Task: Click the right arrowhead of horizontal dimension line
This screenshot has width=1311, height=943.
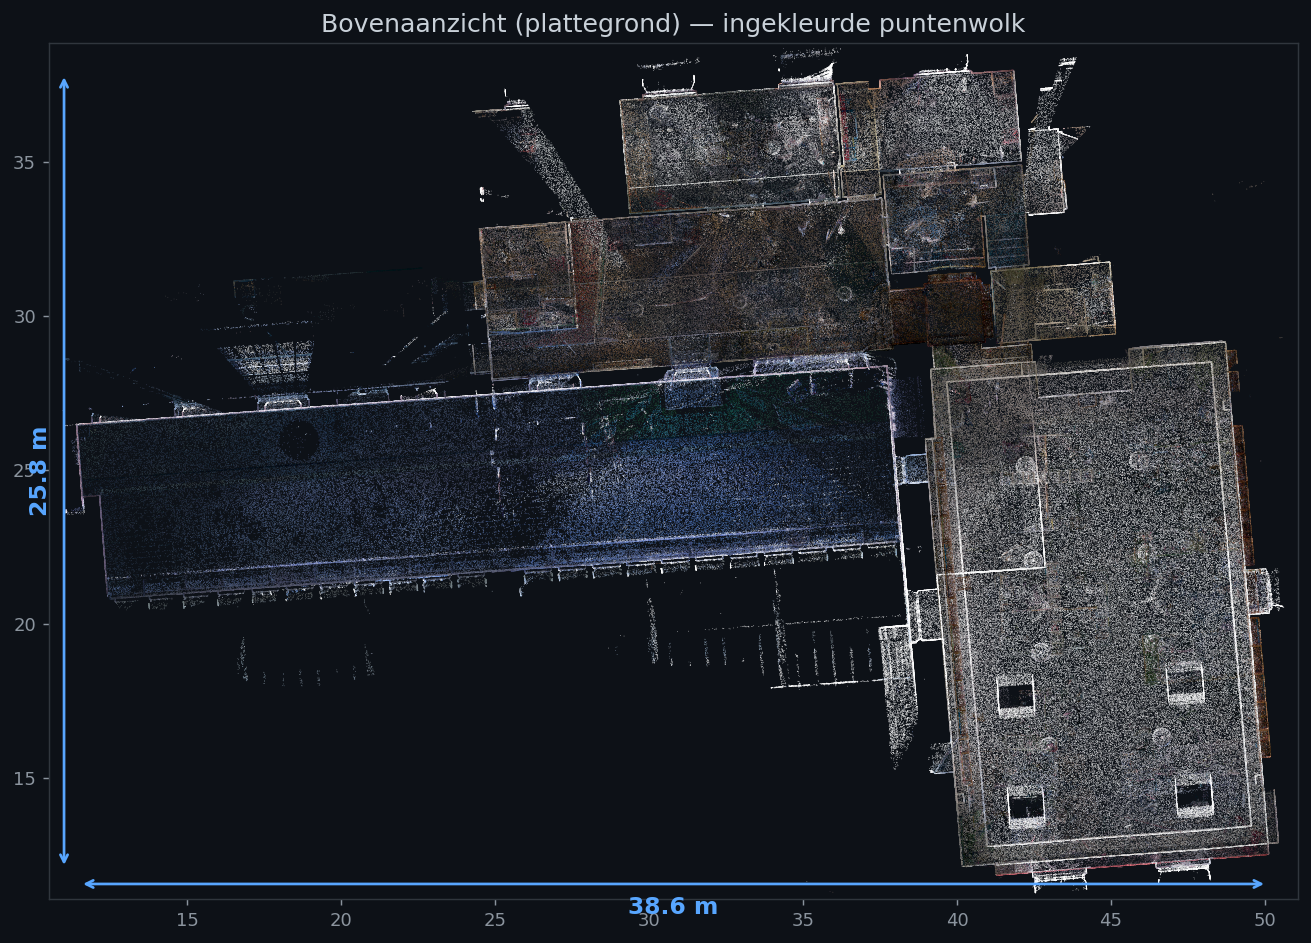Action: [1258, 884]
